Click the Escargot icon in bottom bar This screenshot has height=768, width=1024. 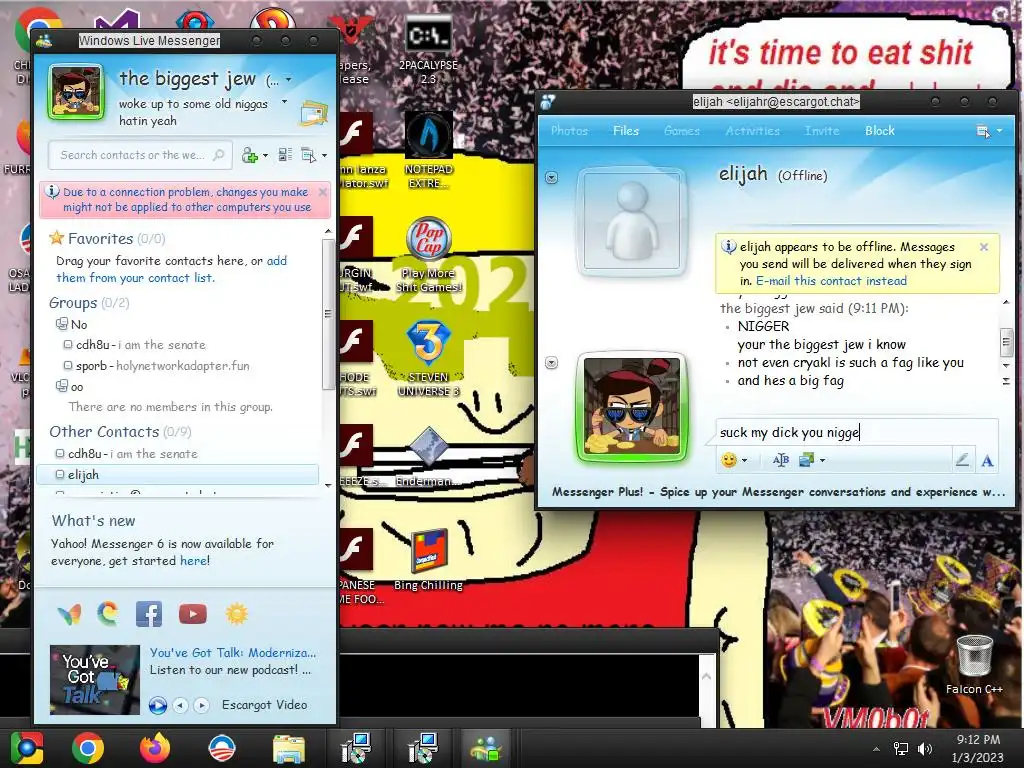(108, 613)
